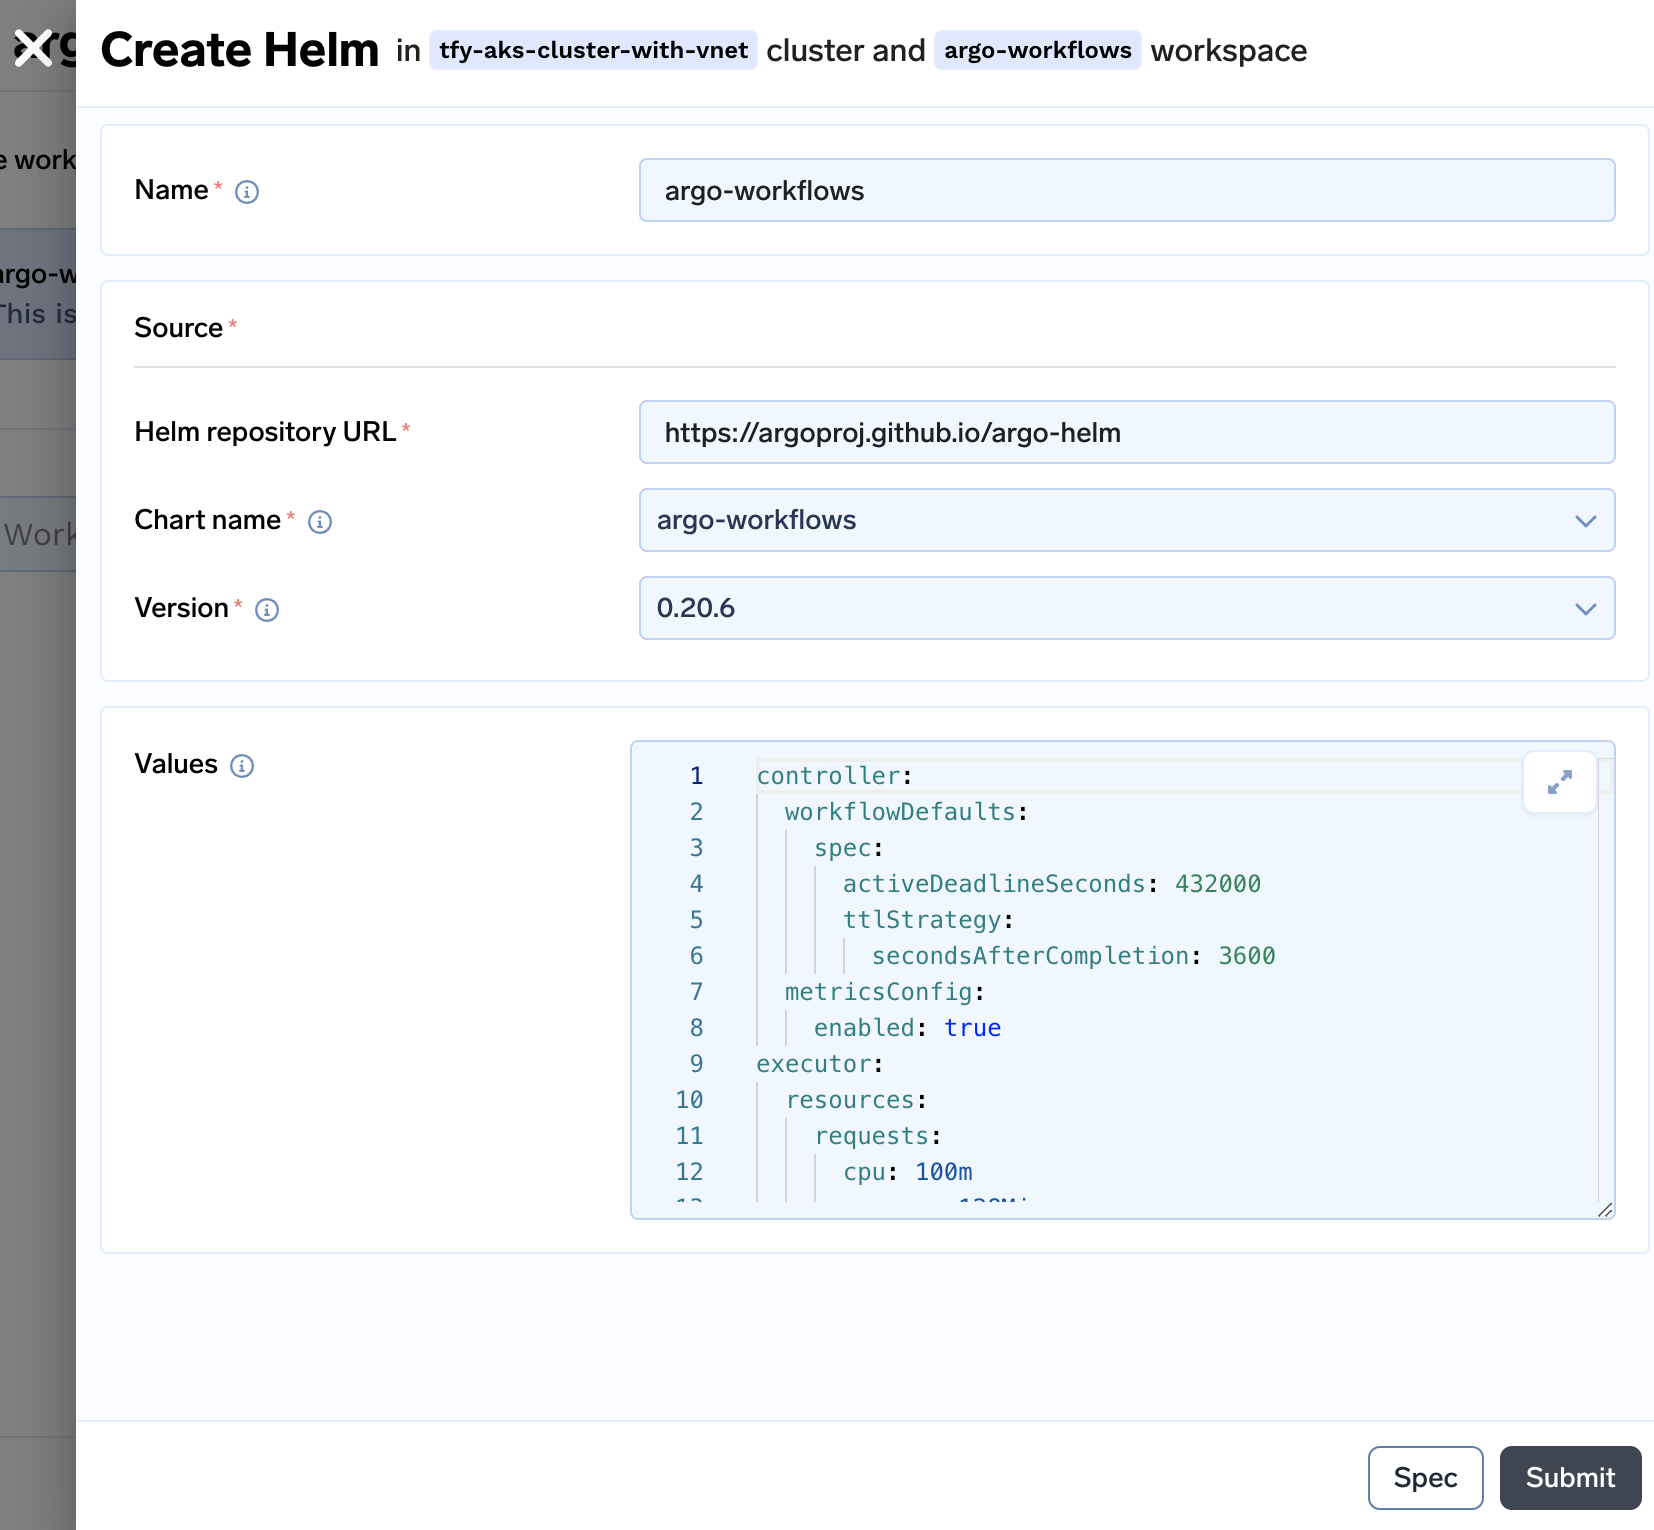Click the secondsAfterCompletion value 3600
Screen dimensions: 1654x1530
pyautogui.click(x=1246, y=956)
